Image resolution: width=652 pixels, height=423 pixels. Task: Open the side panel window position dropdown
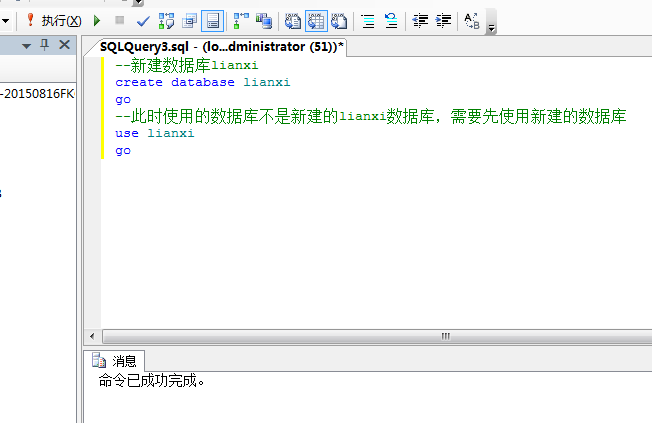click(x=27, y=46)
